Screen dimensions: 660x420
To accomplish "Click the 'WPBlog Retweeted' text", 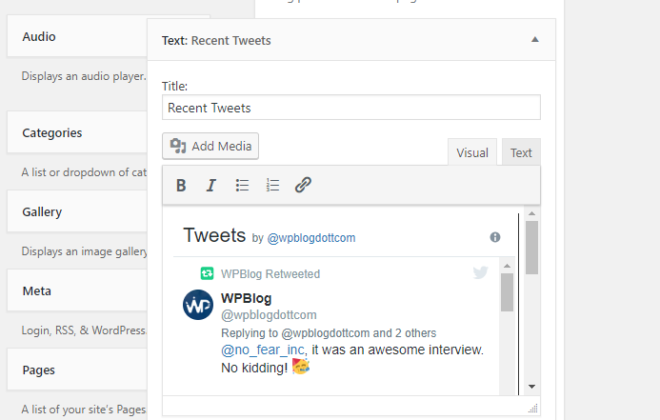I will (x=270, y=274).
